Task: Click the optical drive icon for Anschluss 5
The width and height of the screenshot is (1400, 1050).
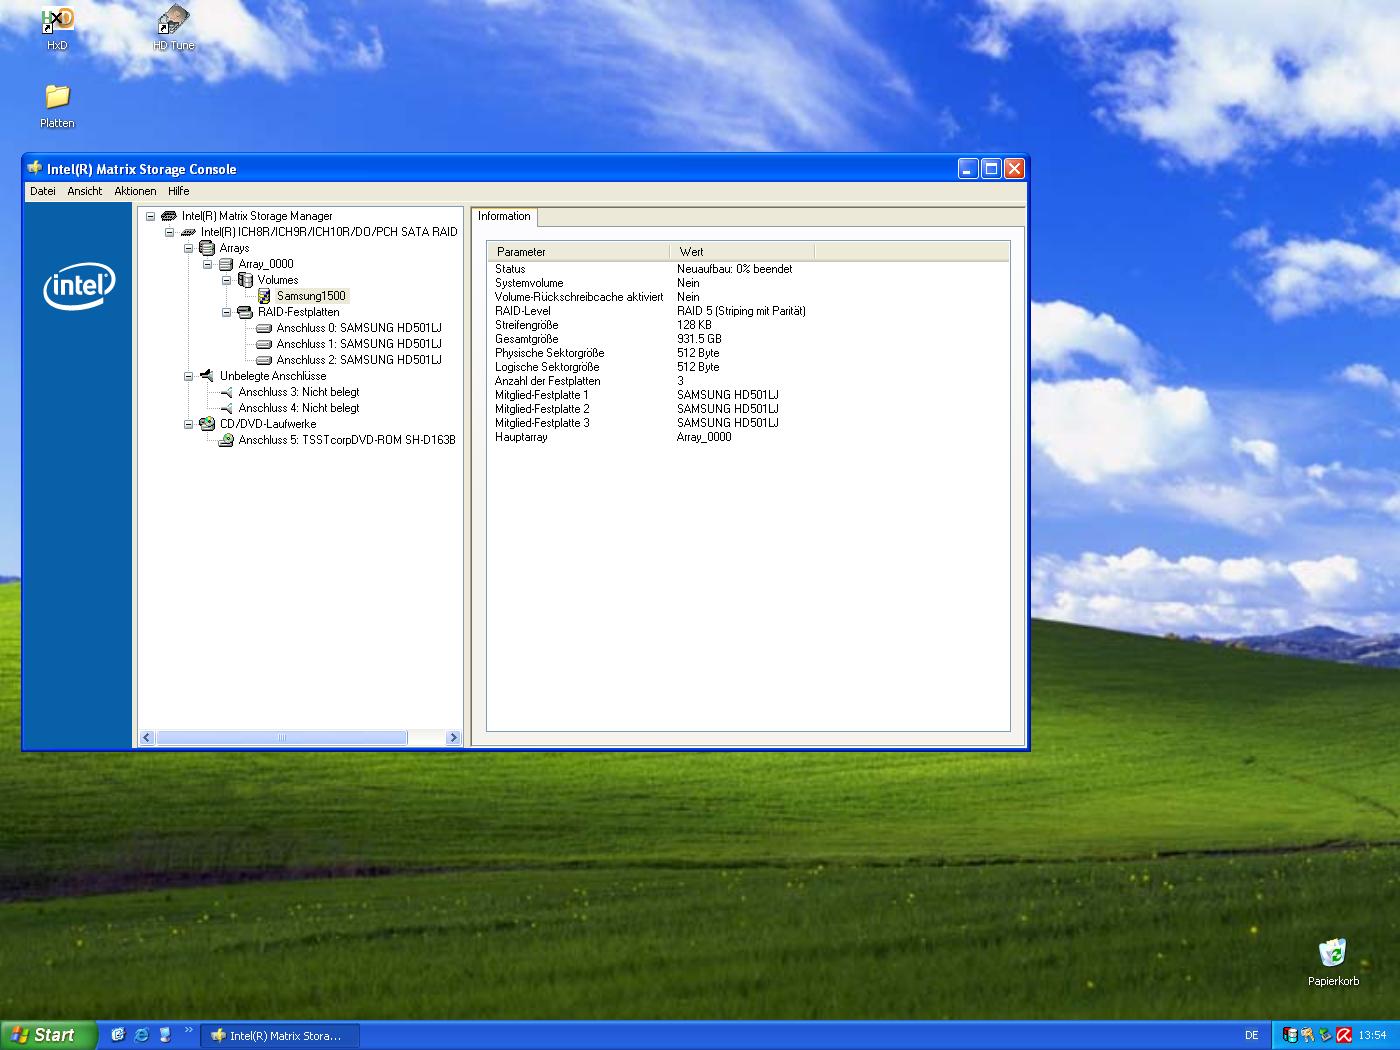Action: click(x=226, y=440)
